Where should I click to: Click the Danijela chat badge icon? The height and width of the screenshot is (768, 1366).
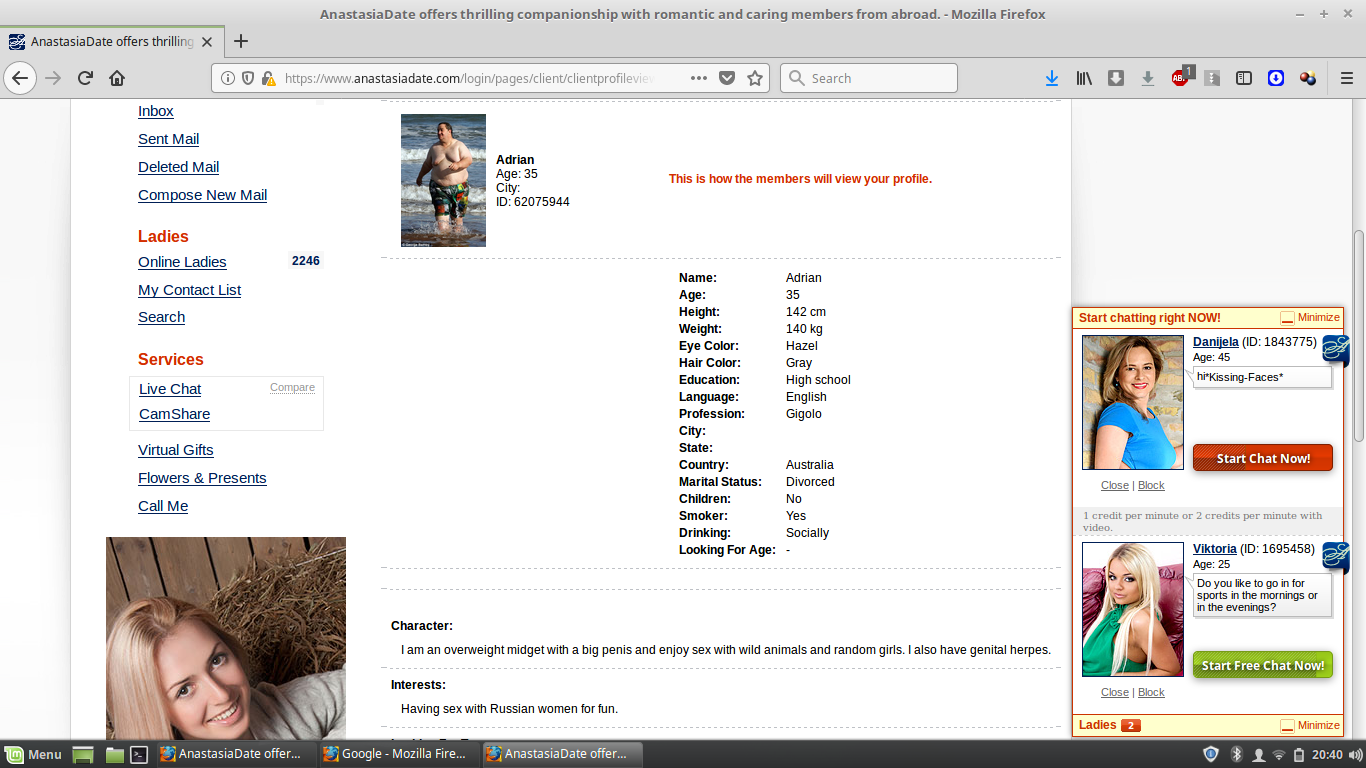point(1336,350)
